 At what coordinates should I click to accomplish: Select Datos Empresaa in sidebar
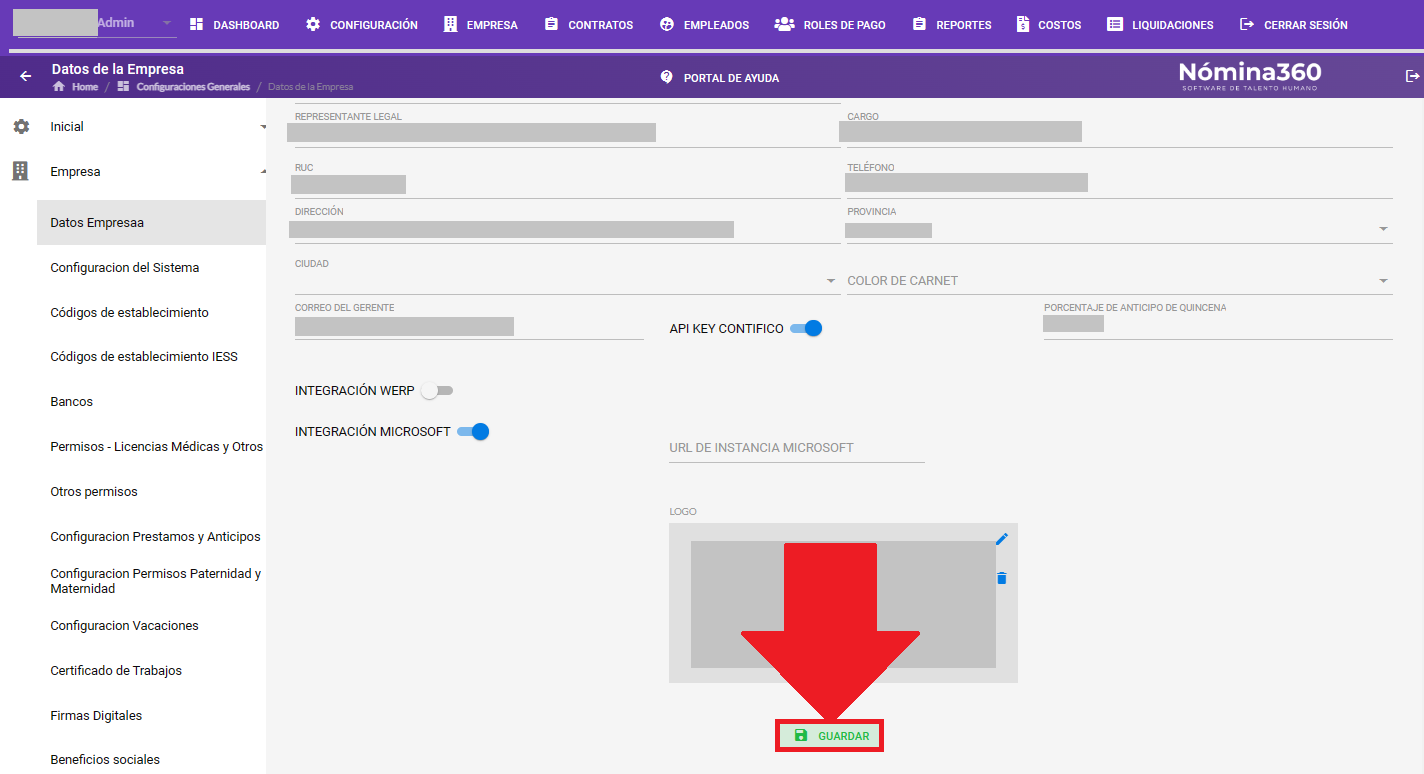click(151, 222)
